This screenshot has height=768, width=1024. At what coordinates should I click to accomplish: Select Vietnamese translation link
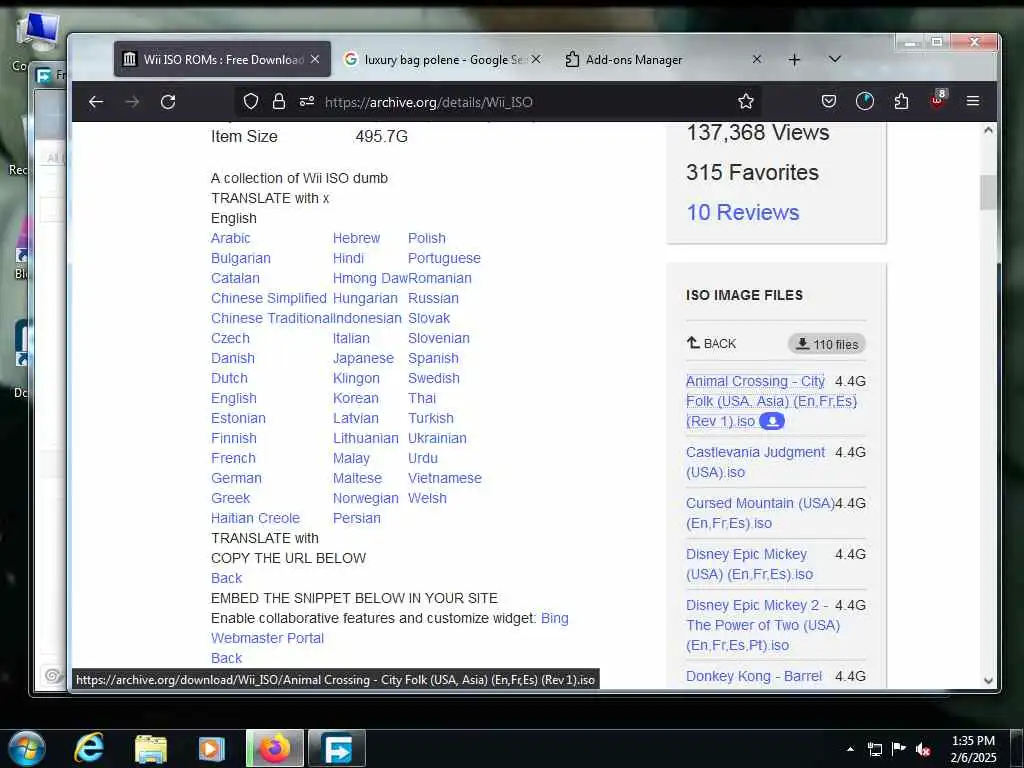pyautogui.click(x=445, y=478)
